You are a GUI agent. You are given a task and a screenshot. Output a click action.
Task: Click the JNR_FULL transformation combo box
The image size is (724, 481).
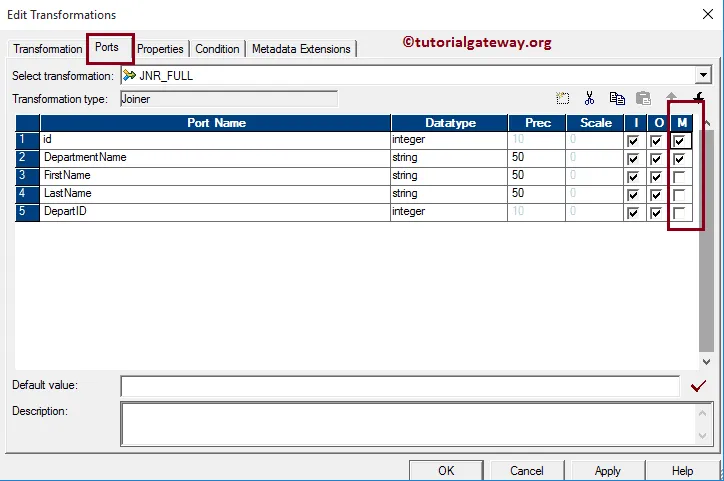pos(416,75)
